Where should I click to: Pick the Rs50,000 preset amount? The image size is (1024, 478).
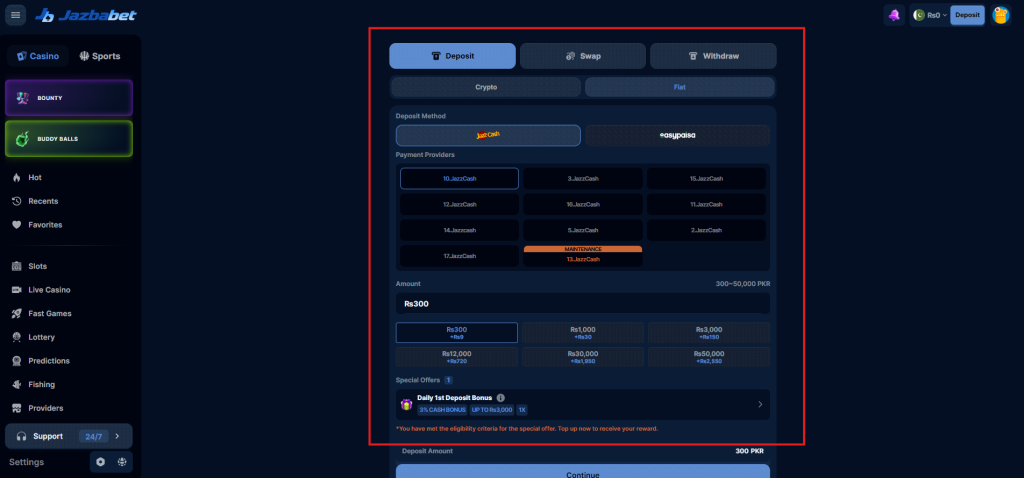(x=709, y=357)
